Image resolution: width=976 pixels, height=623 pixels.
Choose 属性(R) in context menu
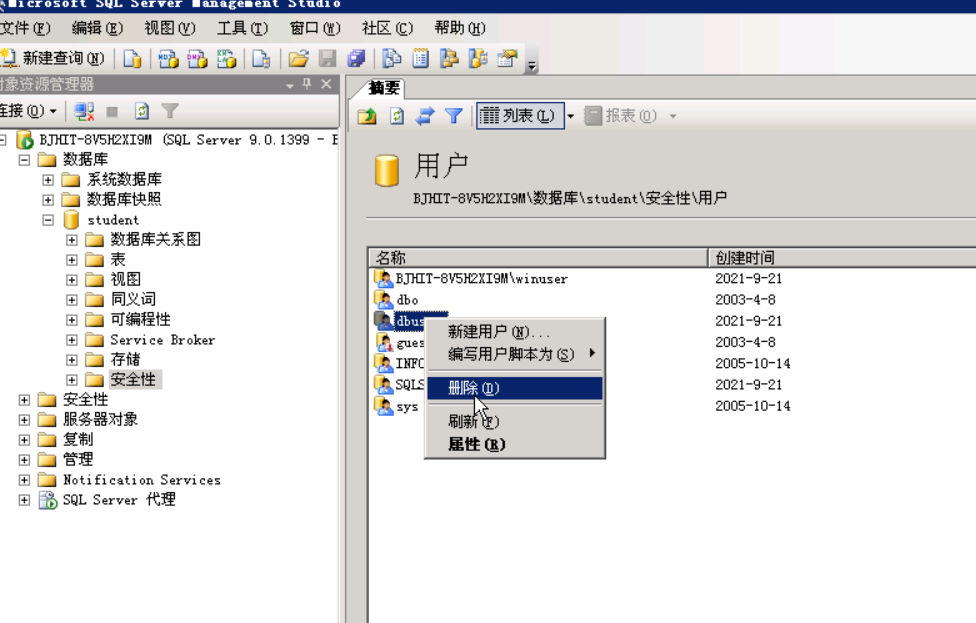coord(514,444)
